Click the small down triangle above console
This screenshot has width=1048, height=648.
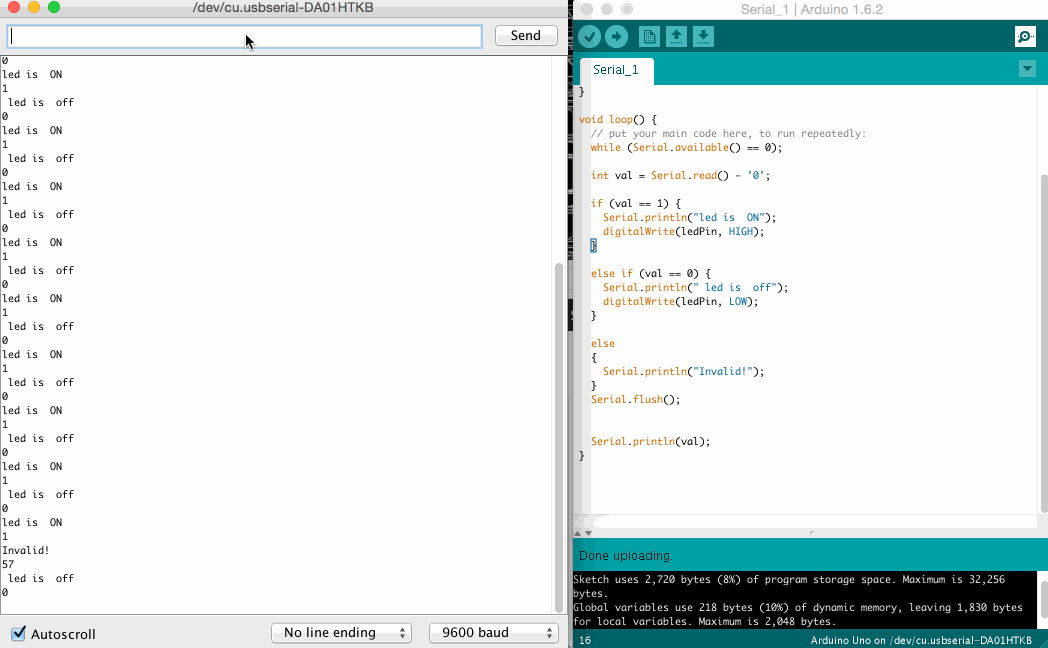[x=588, y=533]
